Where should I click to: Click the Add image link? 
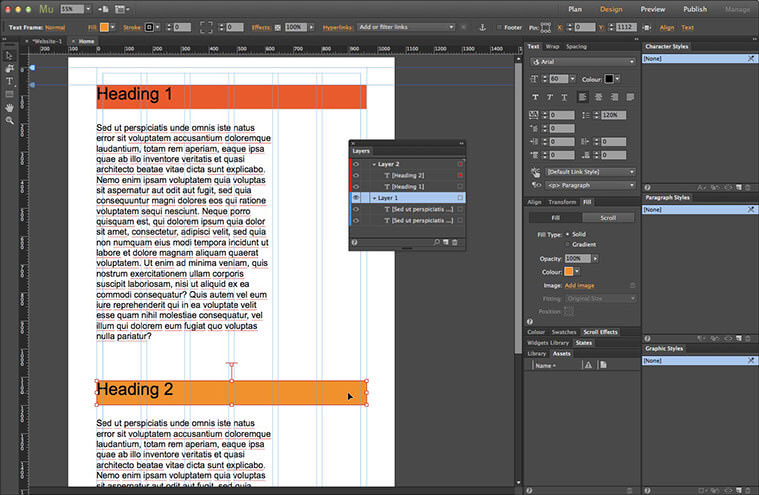(x=582, y=285)
